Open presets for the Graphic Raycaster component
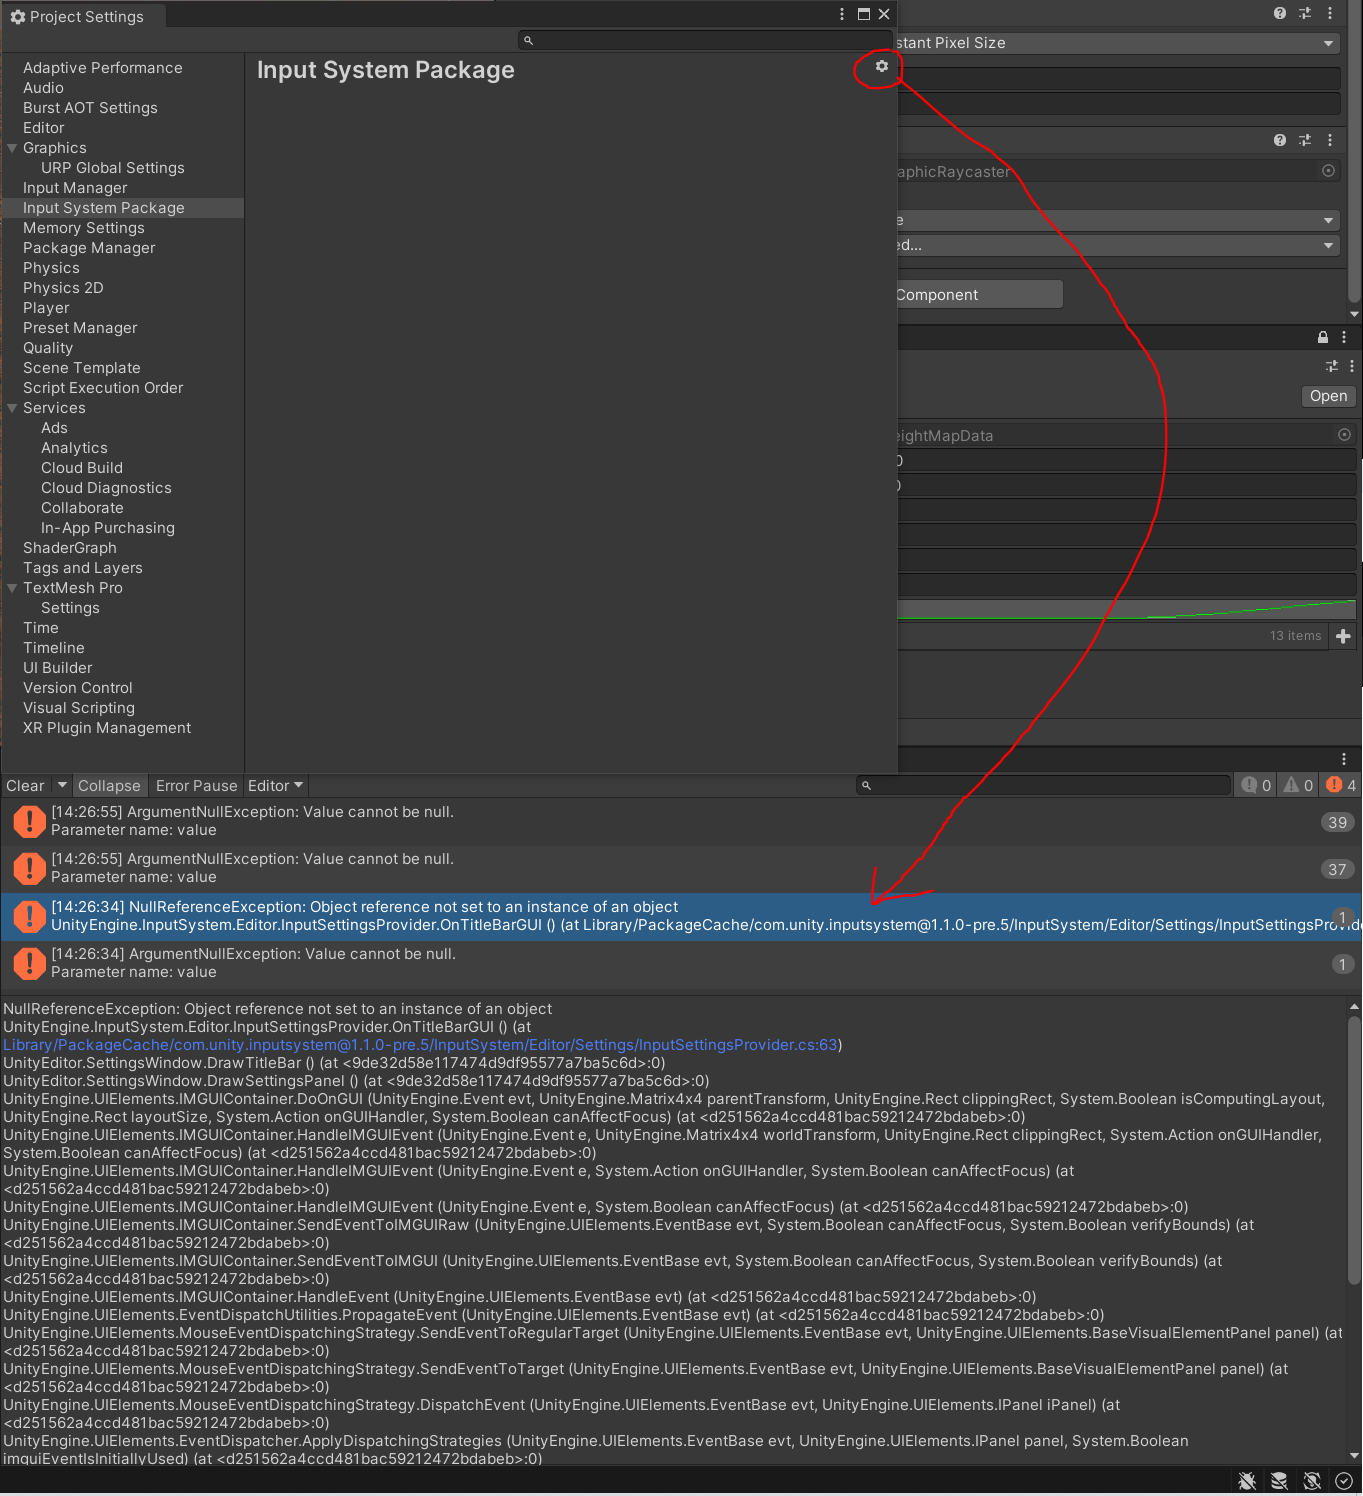The height and width of the screenshot is (1496, 1363). (x=1305, y=140)
